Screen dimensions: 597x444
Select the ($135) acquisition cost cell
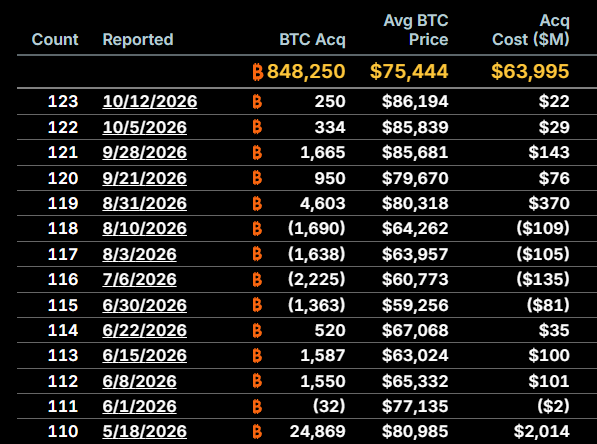(543, 279)
